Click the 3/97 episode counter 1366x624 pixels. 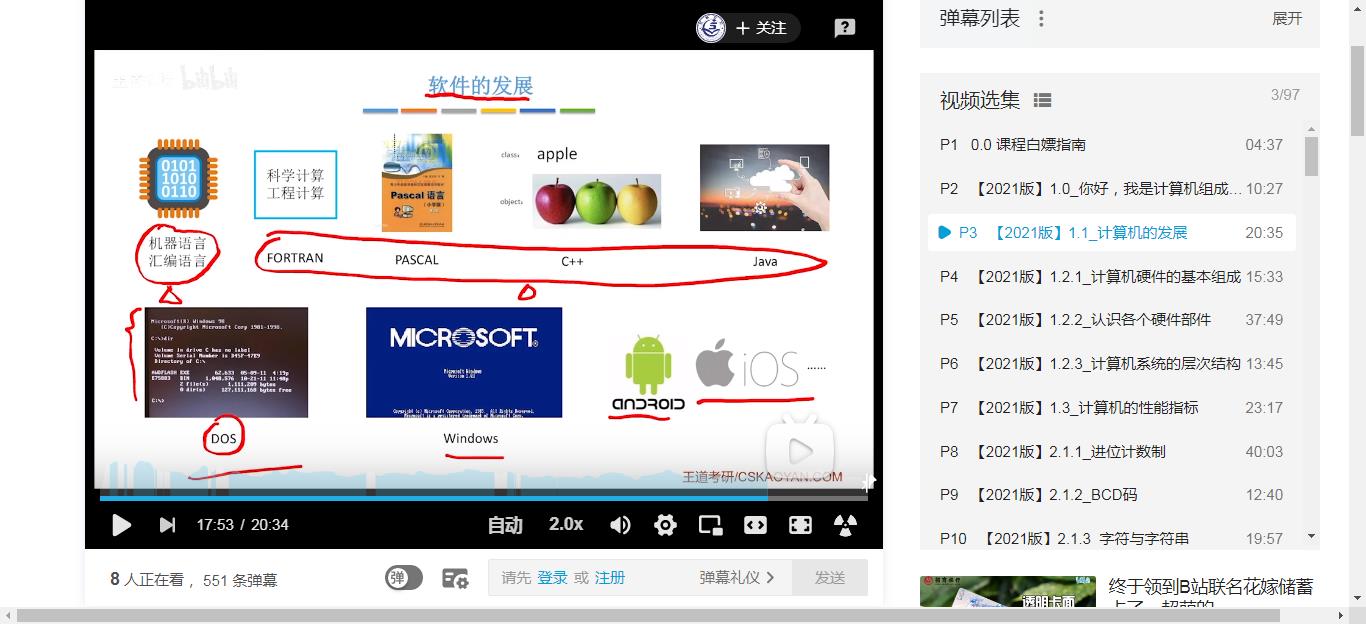pos(1285,95)
